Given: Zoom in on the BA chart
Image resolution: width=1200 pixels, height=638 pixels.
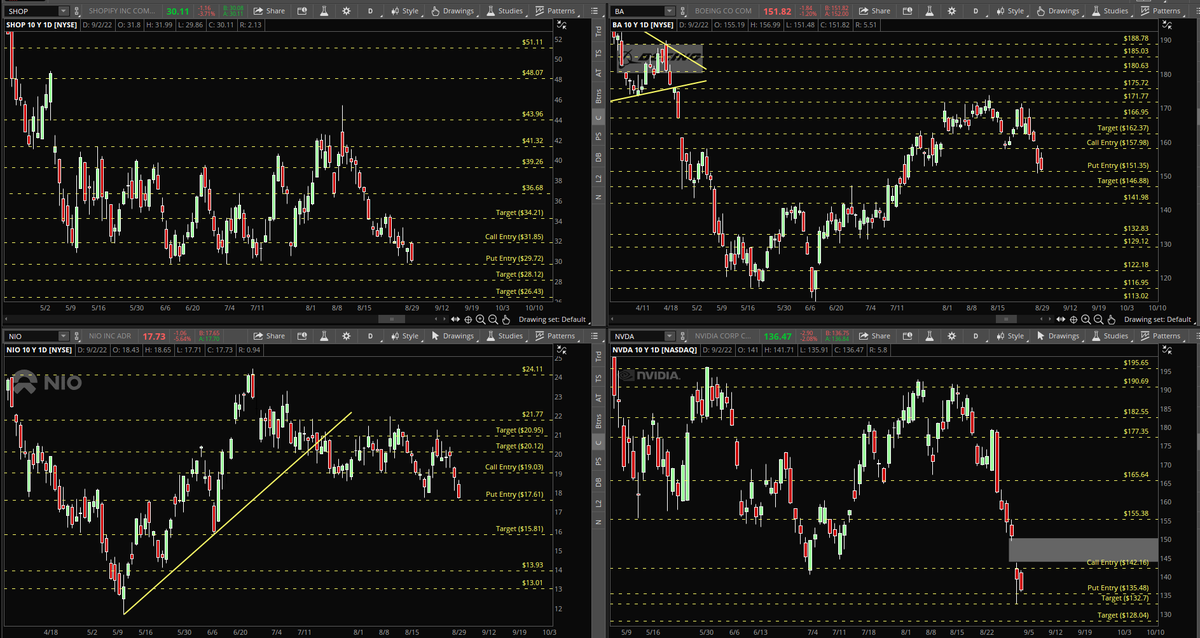Looking at the screenshot, I should pyautogui.click(x=1085, y=320).
